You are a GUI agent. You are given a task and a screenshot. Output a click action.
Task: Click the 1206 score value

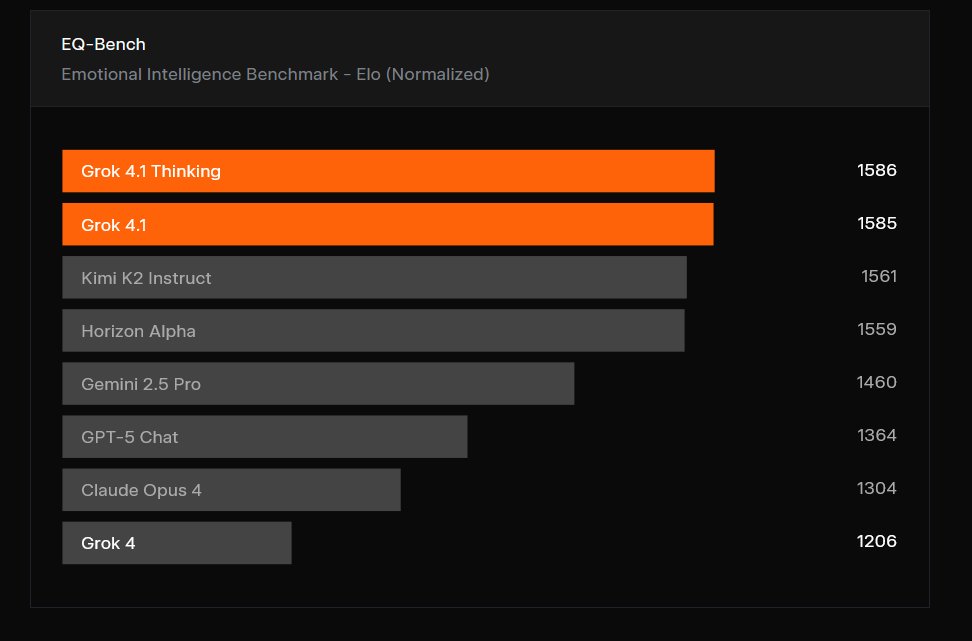(x=876, y=541)
